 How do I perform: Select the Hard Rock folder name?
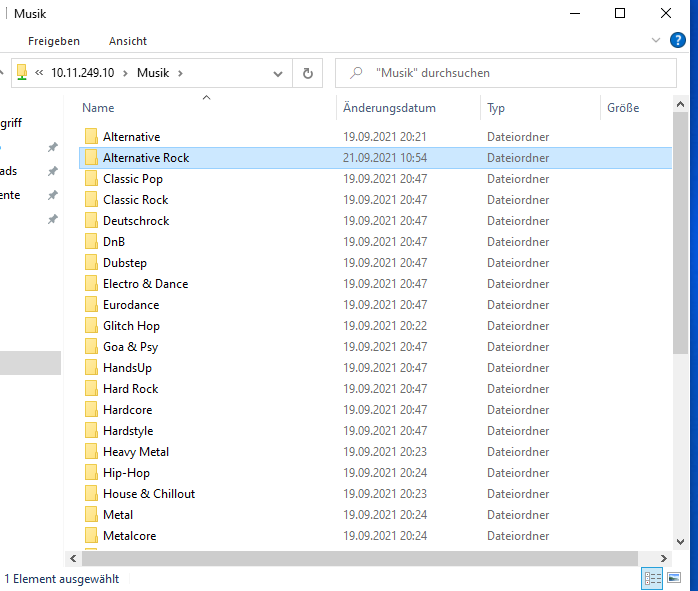[x=130, y=389]
